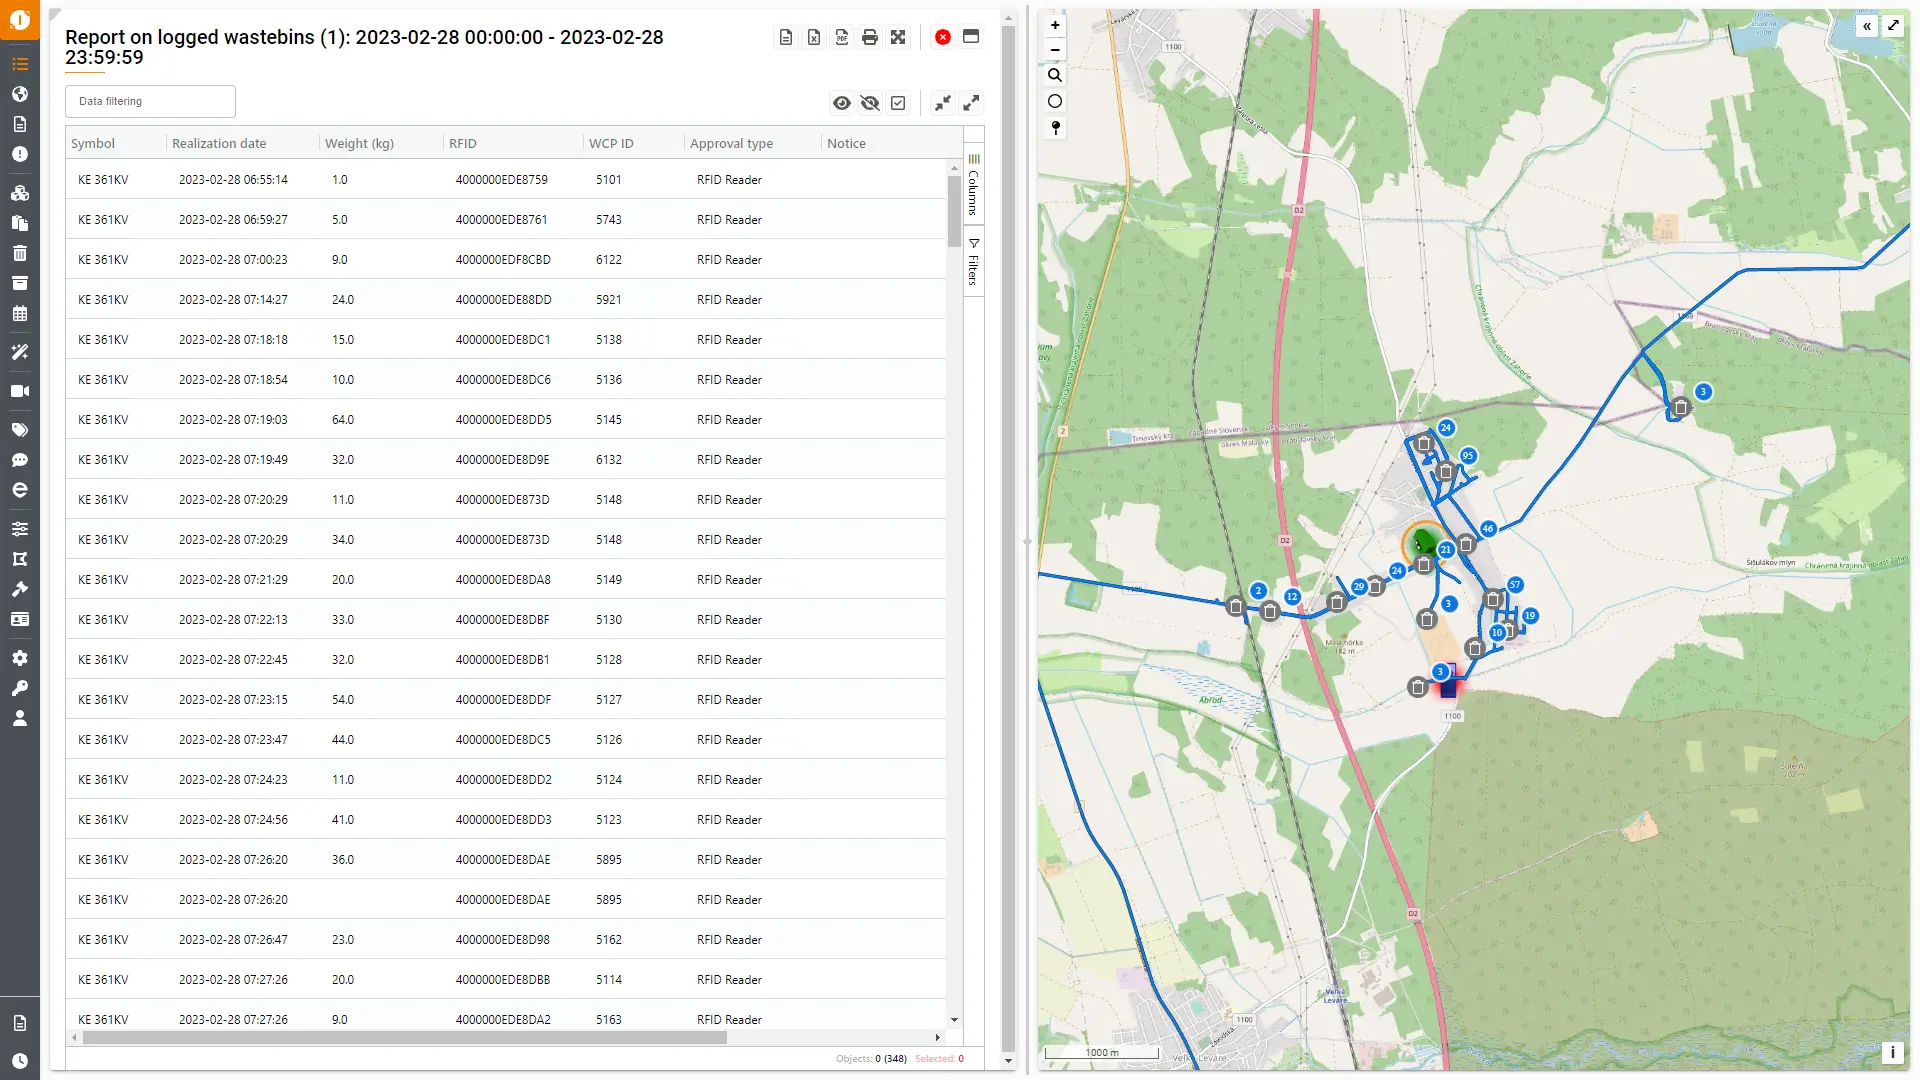Toggle the select-all checkbox icon

tap(898, 103)
